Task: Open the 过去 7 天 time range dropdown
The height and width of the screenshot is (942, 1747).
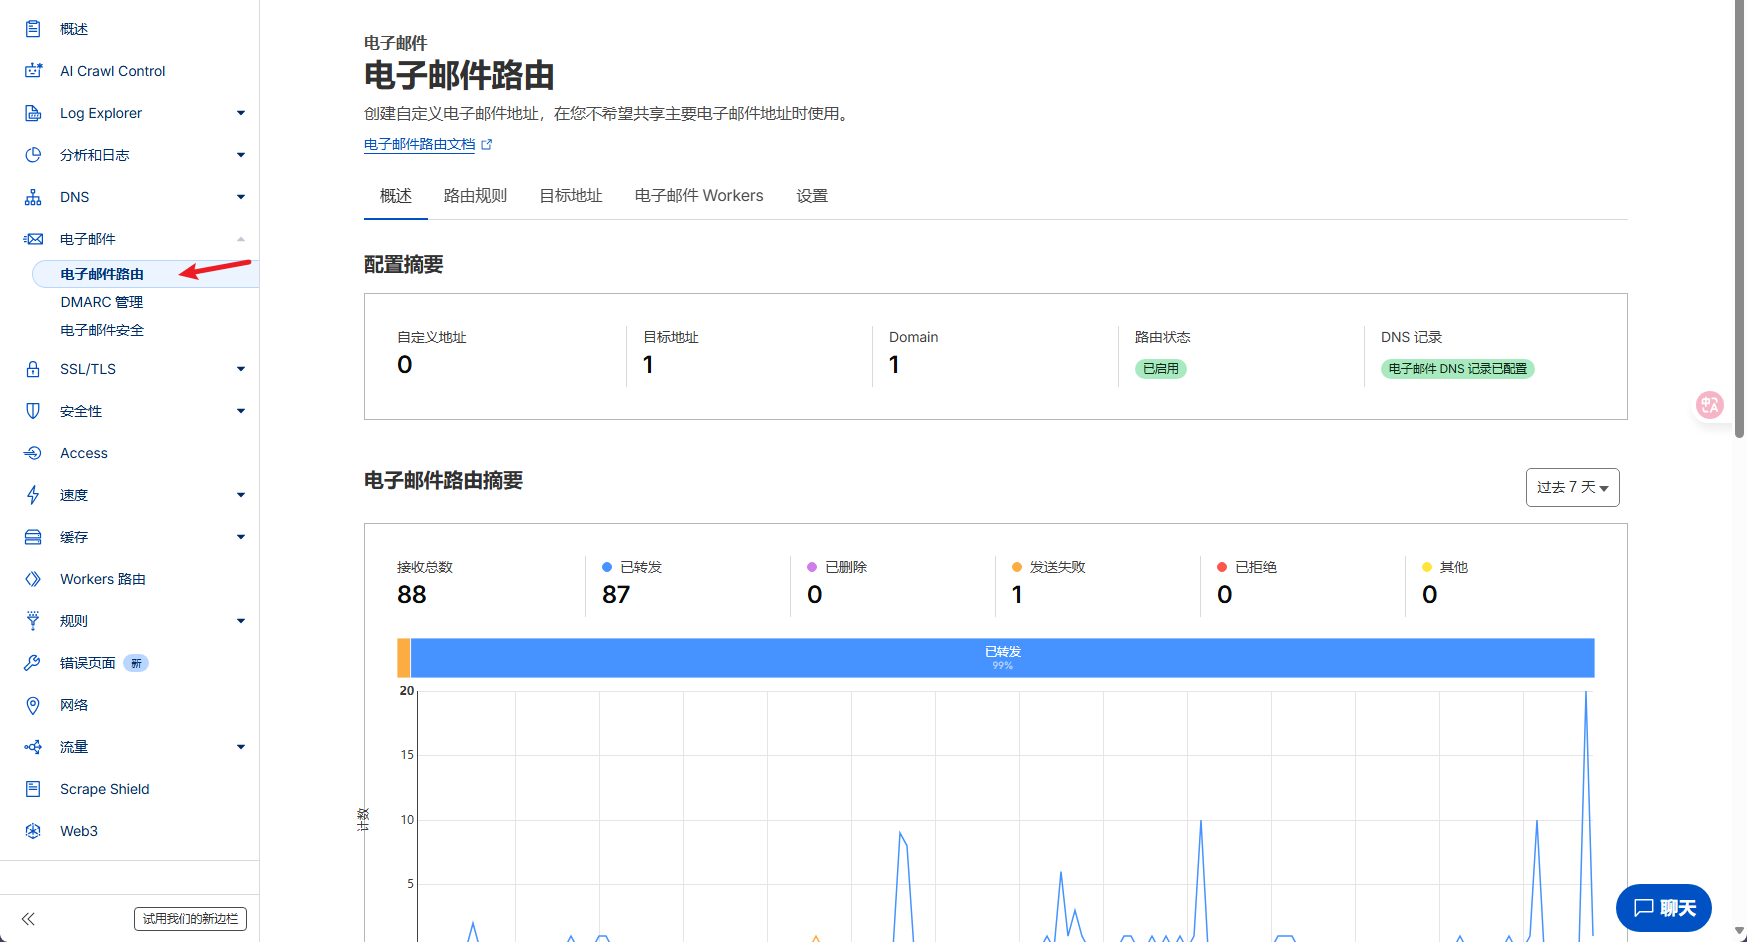Action: point(1572,487)
